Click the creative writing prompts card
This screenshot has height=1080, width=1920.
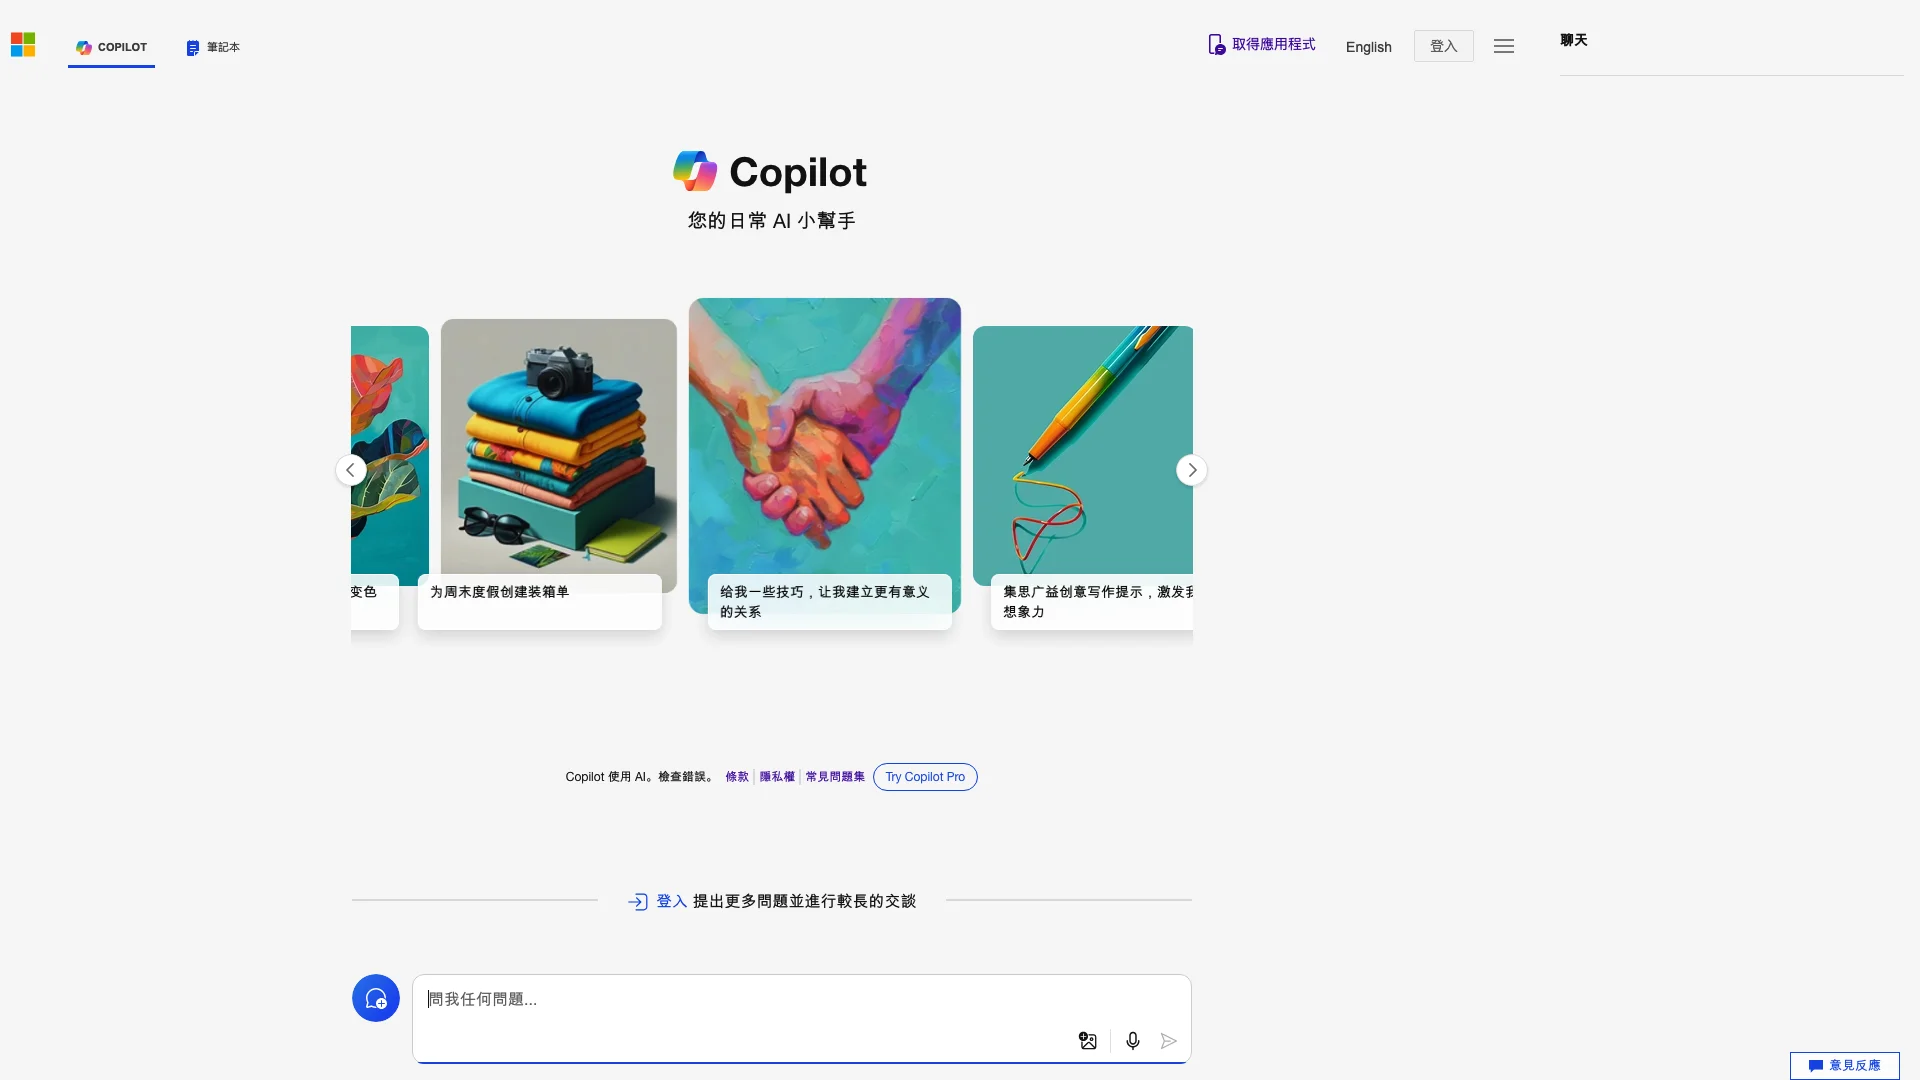[1083, 475]
